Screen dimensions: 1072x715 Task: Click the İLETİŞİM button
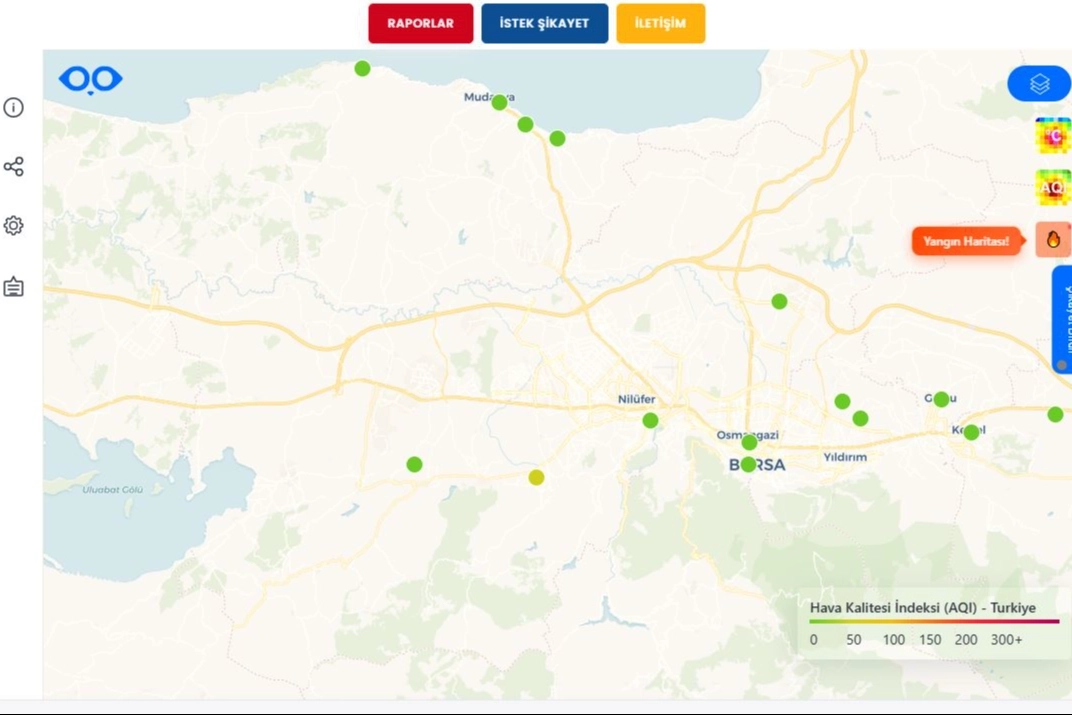660,24
